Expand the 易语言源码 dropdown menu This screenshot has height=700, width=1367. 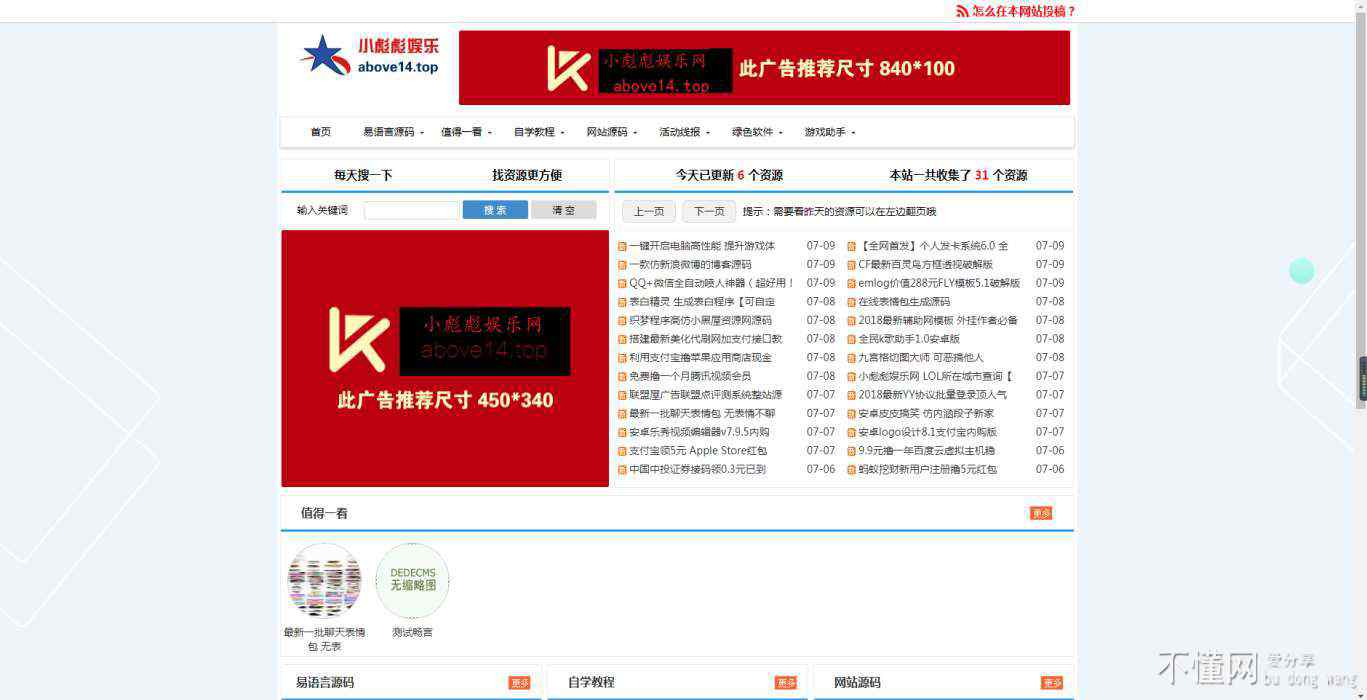393,132
